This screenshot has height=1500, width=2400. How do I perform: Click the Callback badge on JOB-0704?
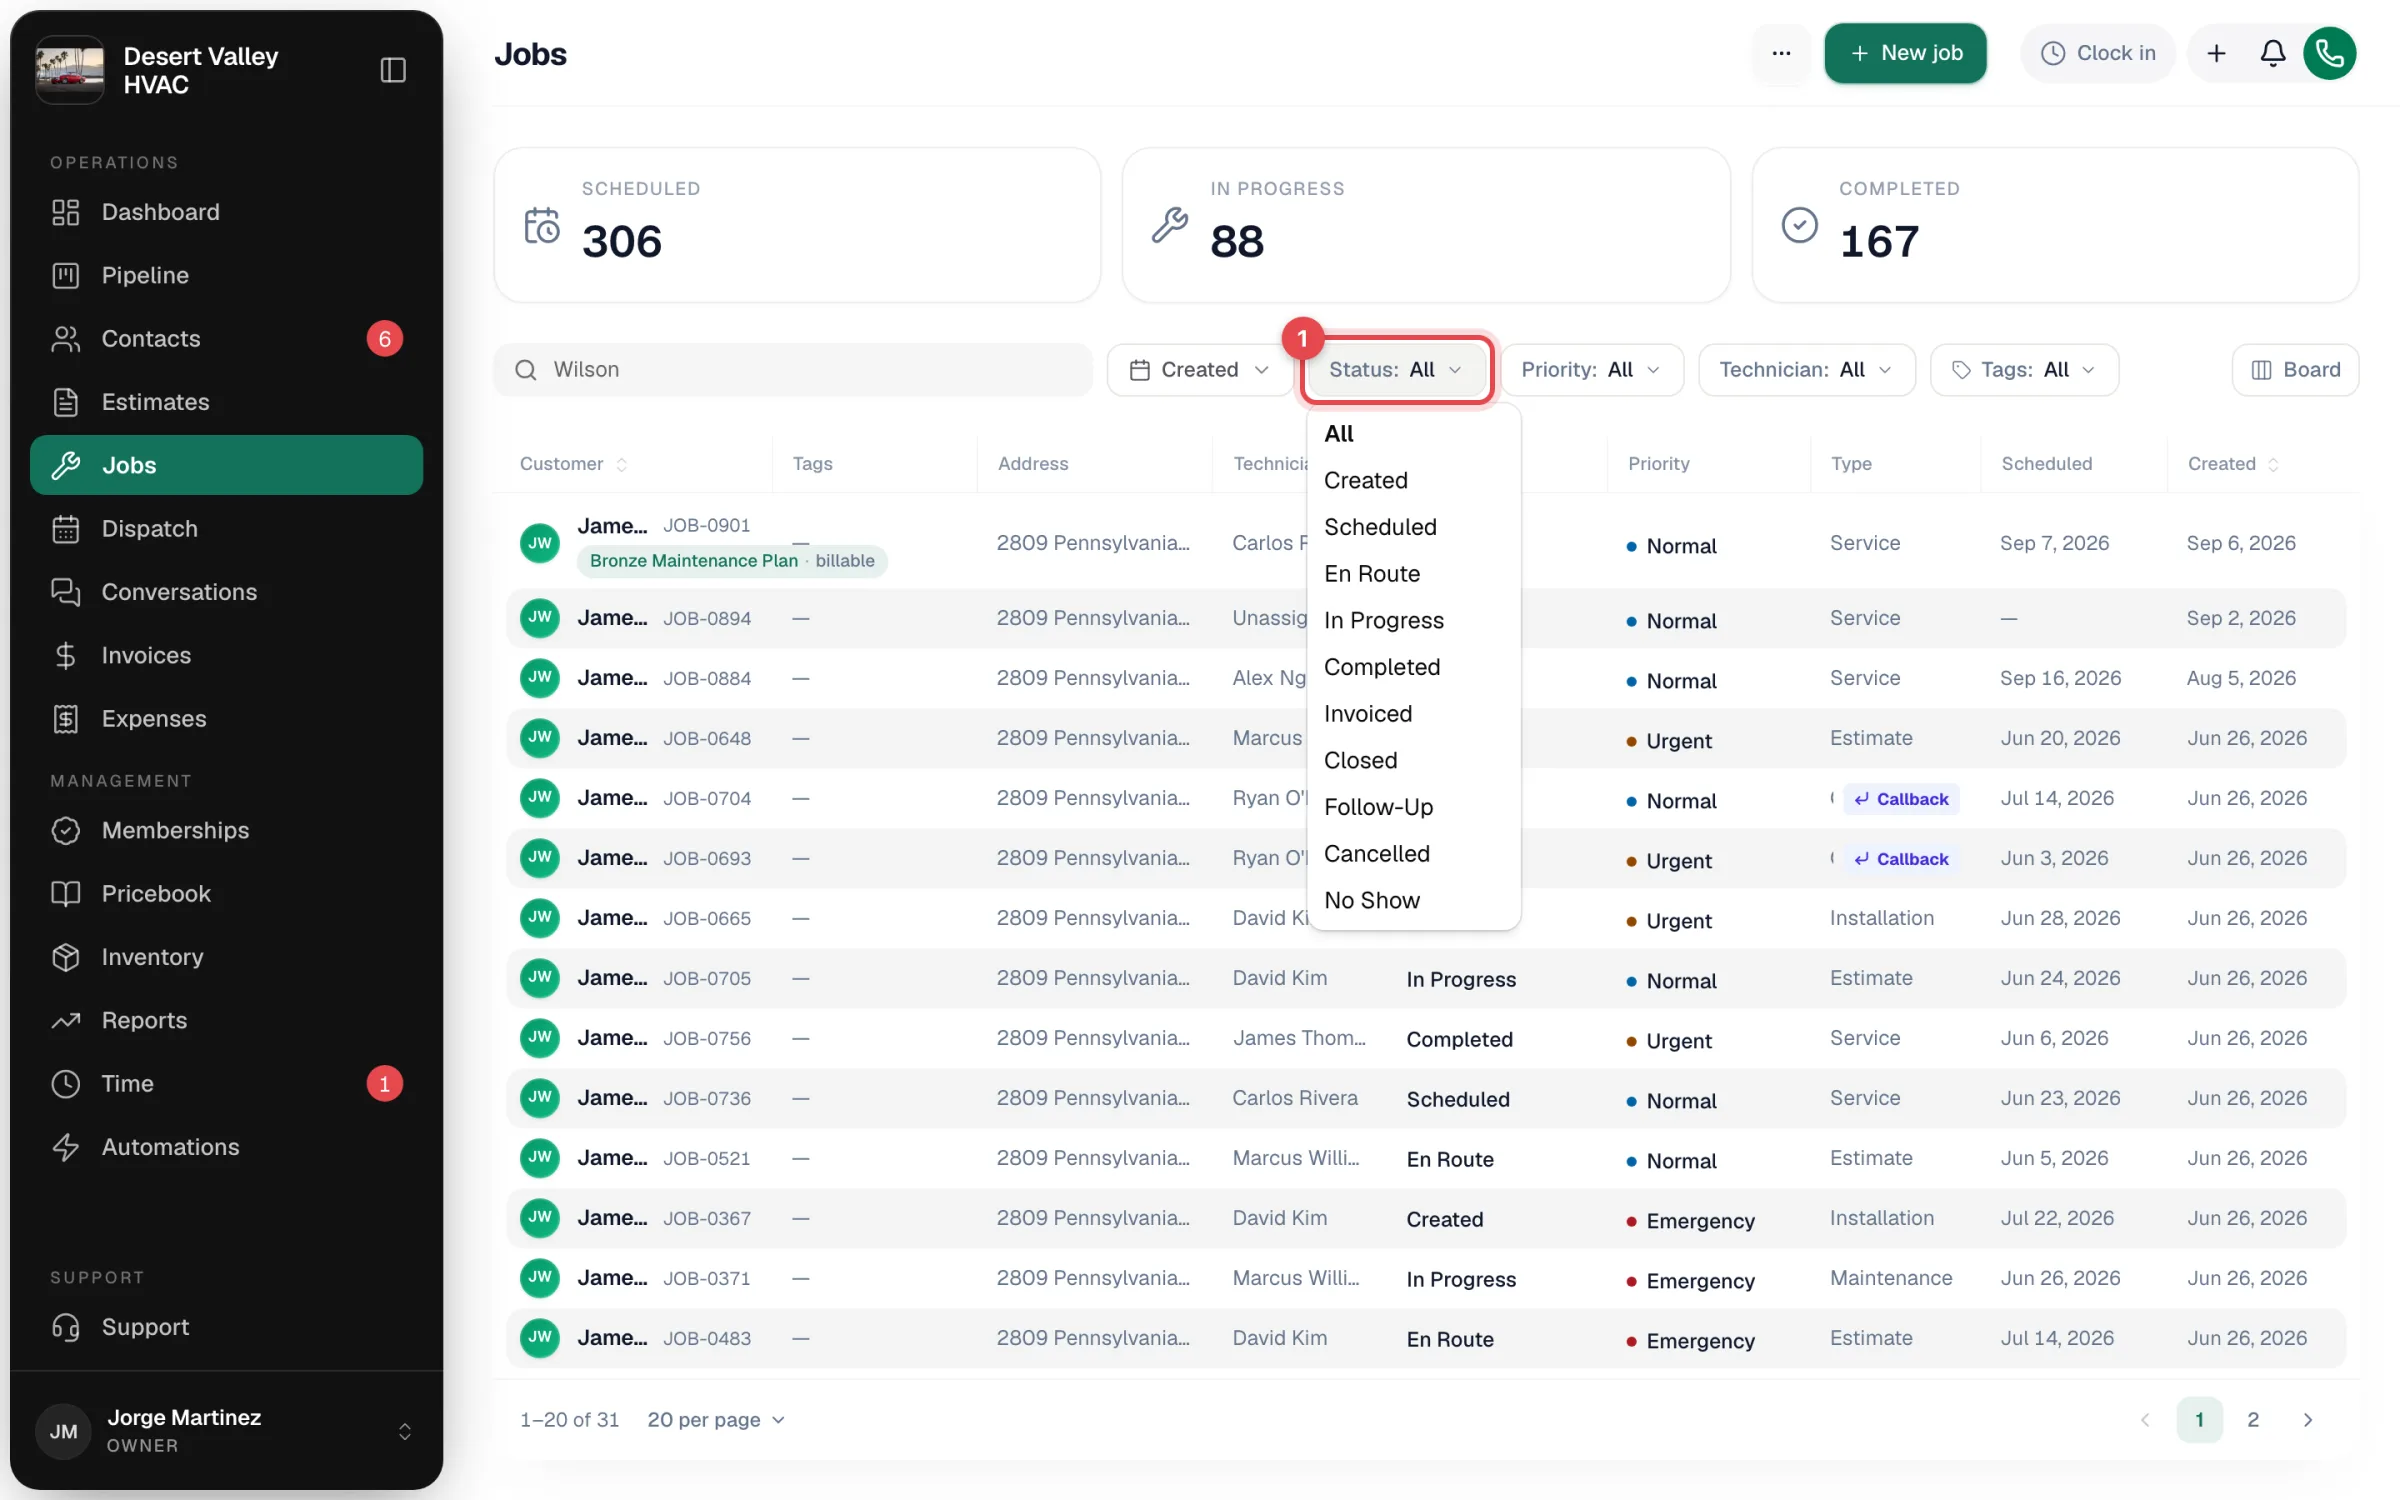pos(1901,799)
